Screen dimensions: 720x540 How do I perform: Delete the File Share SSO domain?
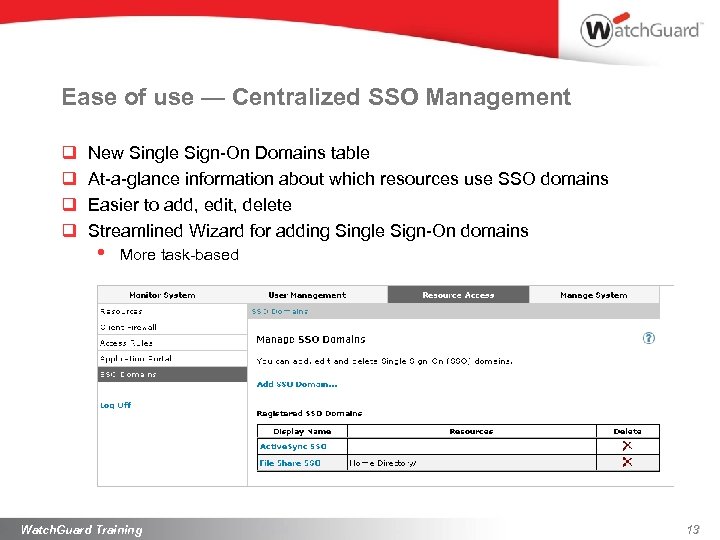(x=627, y=462)
